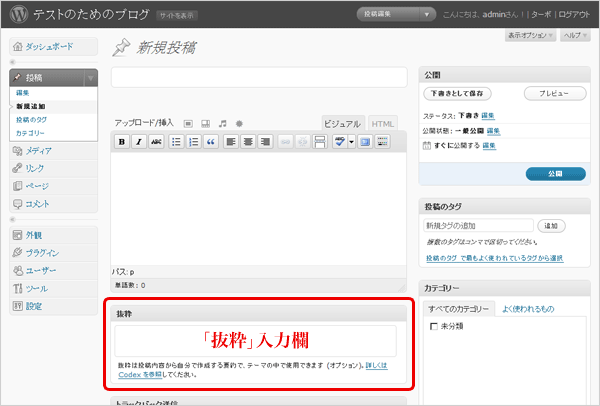This screenshot has width=600, height=406.
Task: Align text center
Action: point(248,142)
